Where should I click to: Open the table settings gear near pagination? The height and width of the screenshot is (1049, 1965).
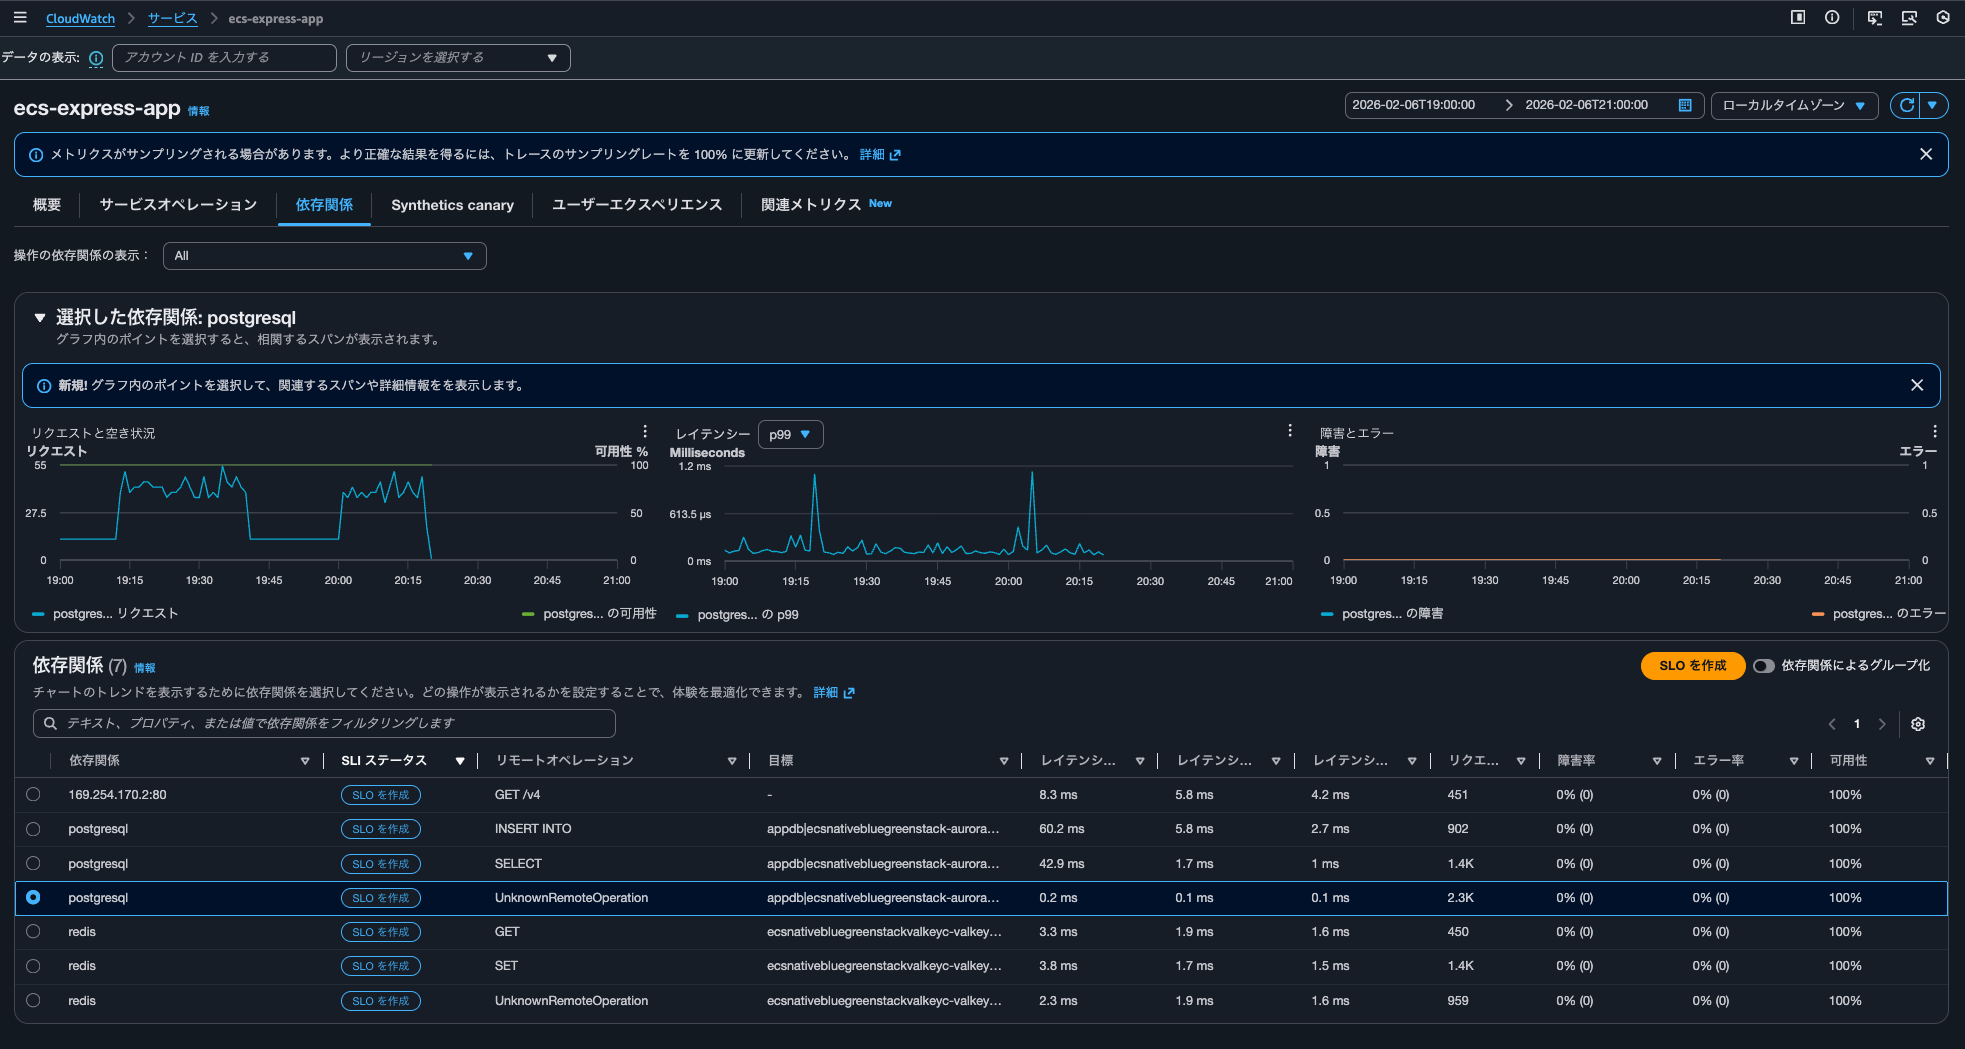[1918, 723]
